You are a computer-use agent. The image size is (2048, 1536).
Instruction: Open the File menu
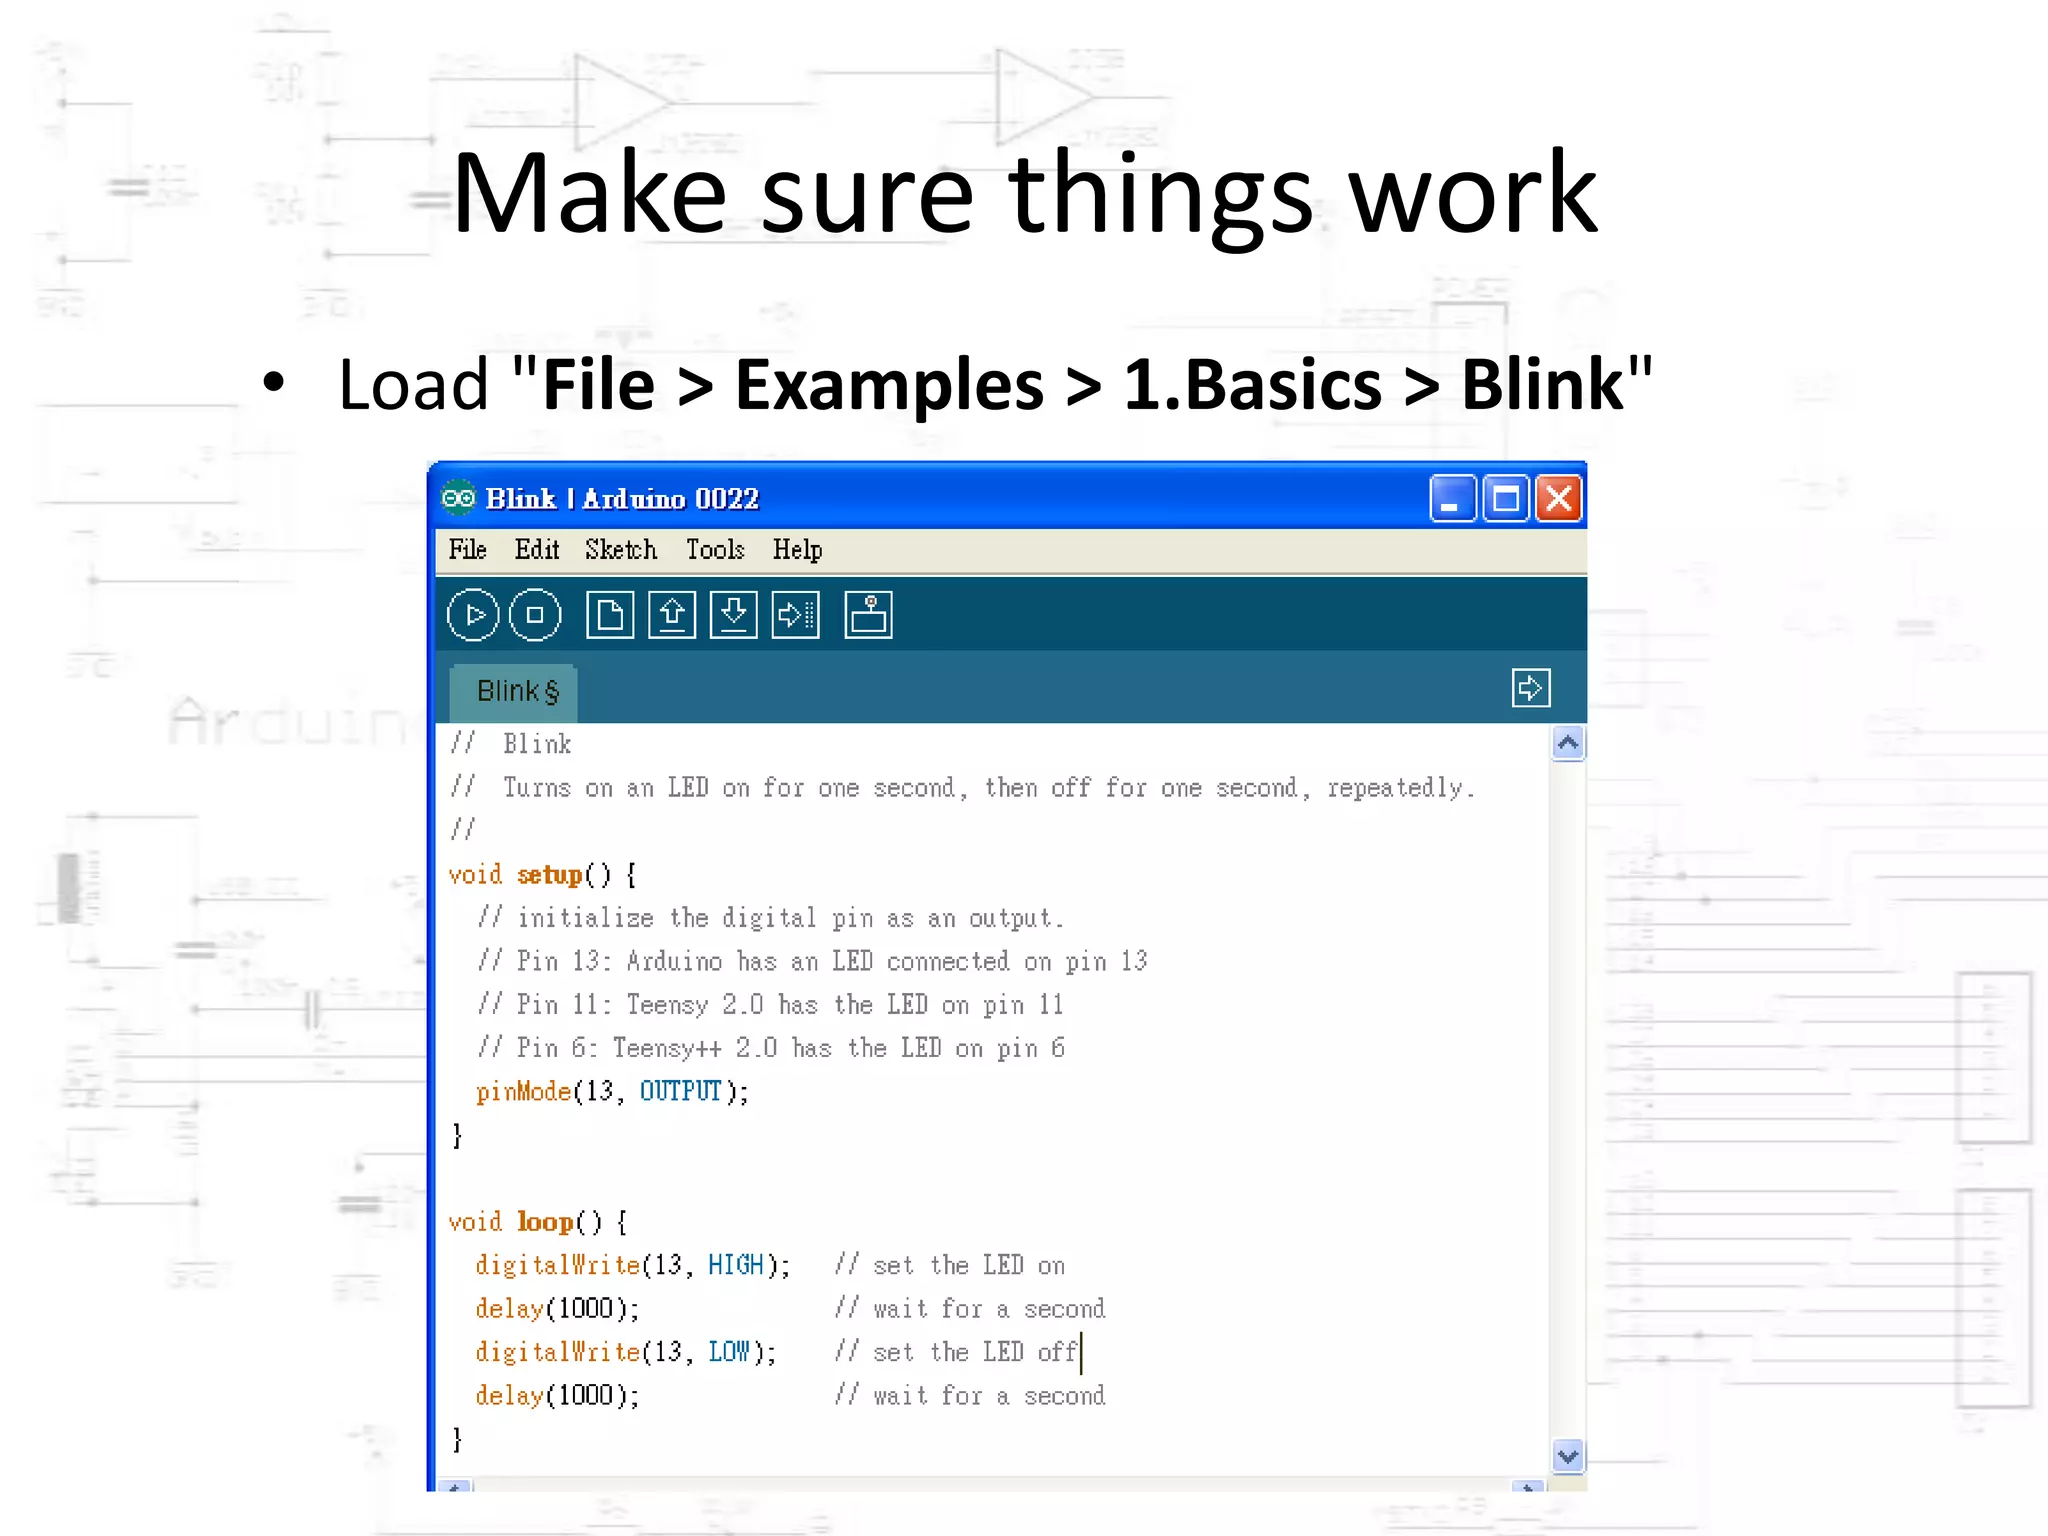point(467,550)
